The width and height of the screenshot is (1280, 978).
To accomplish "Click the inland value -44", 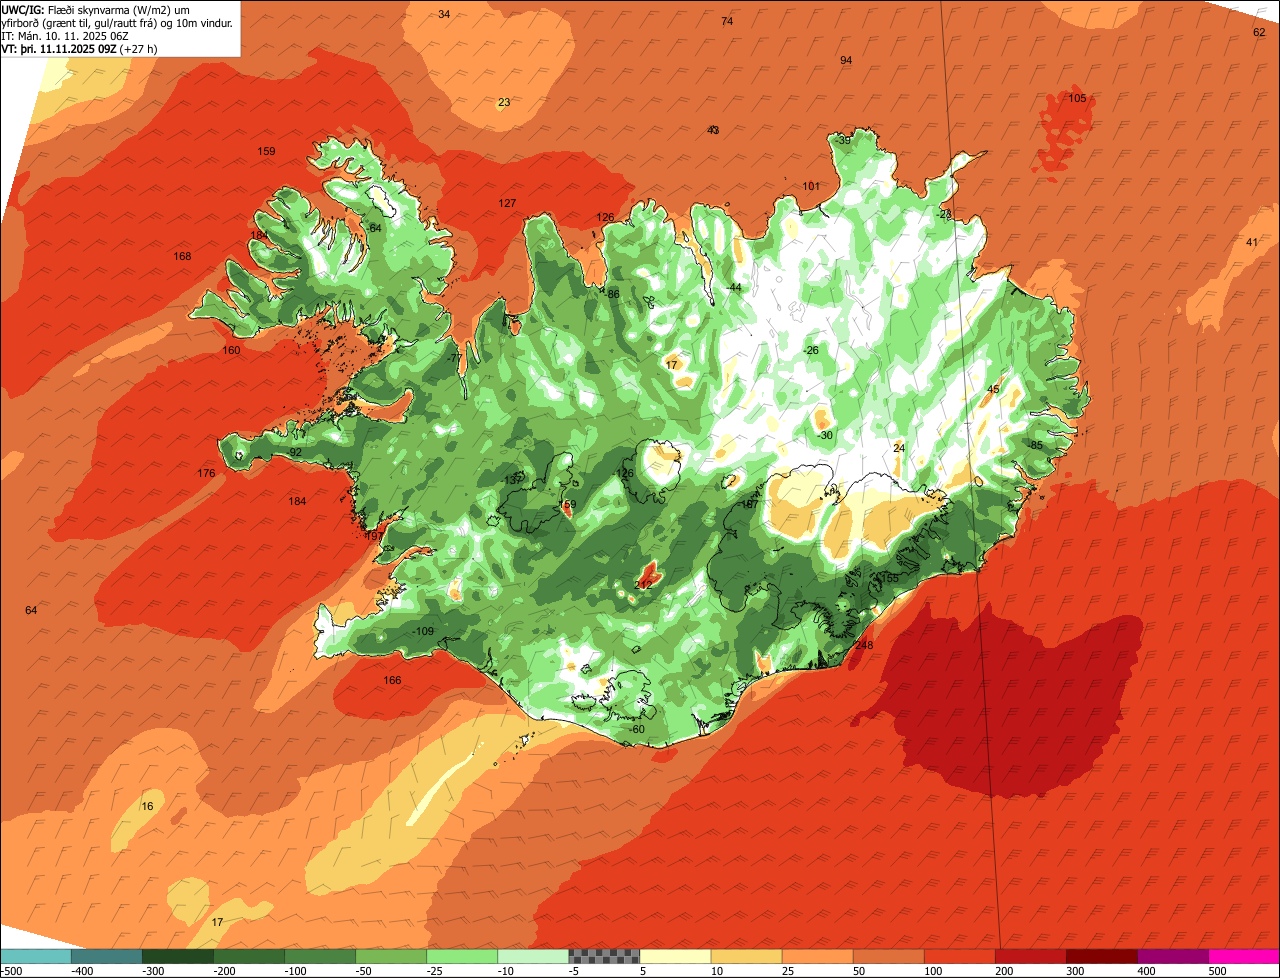I will [x=734, y=287].
